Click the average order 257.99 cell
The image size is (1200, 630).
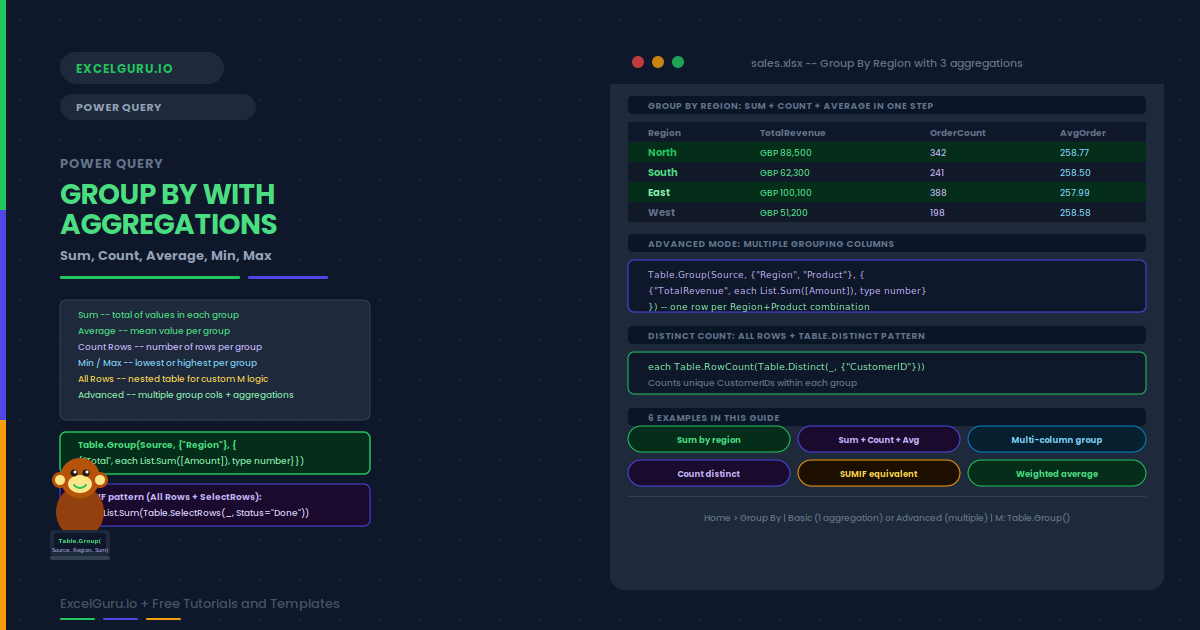click(x=1075, y=192)
